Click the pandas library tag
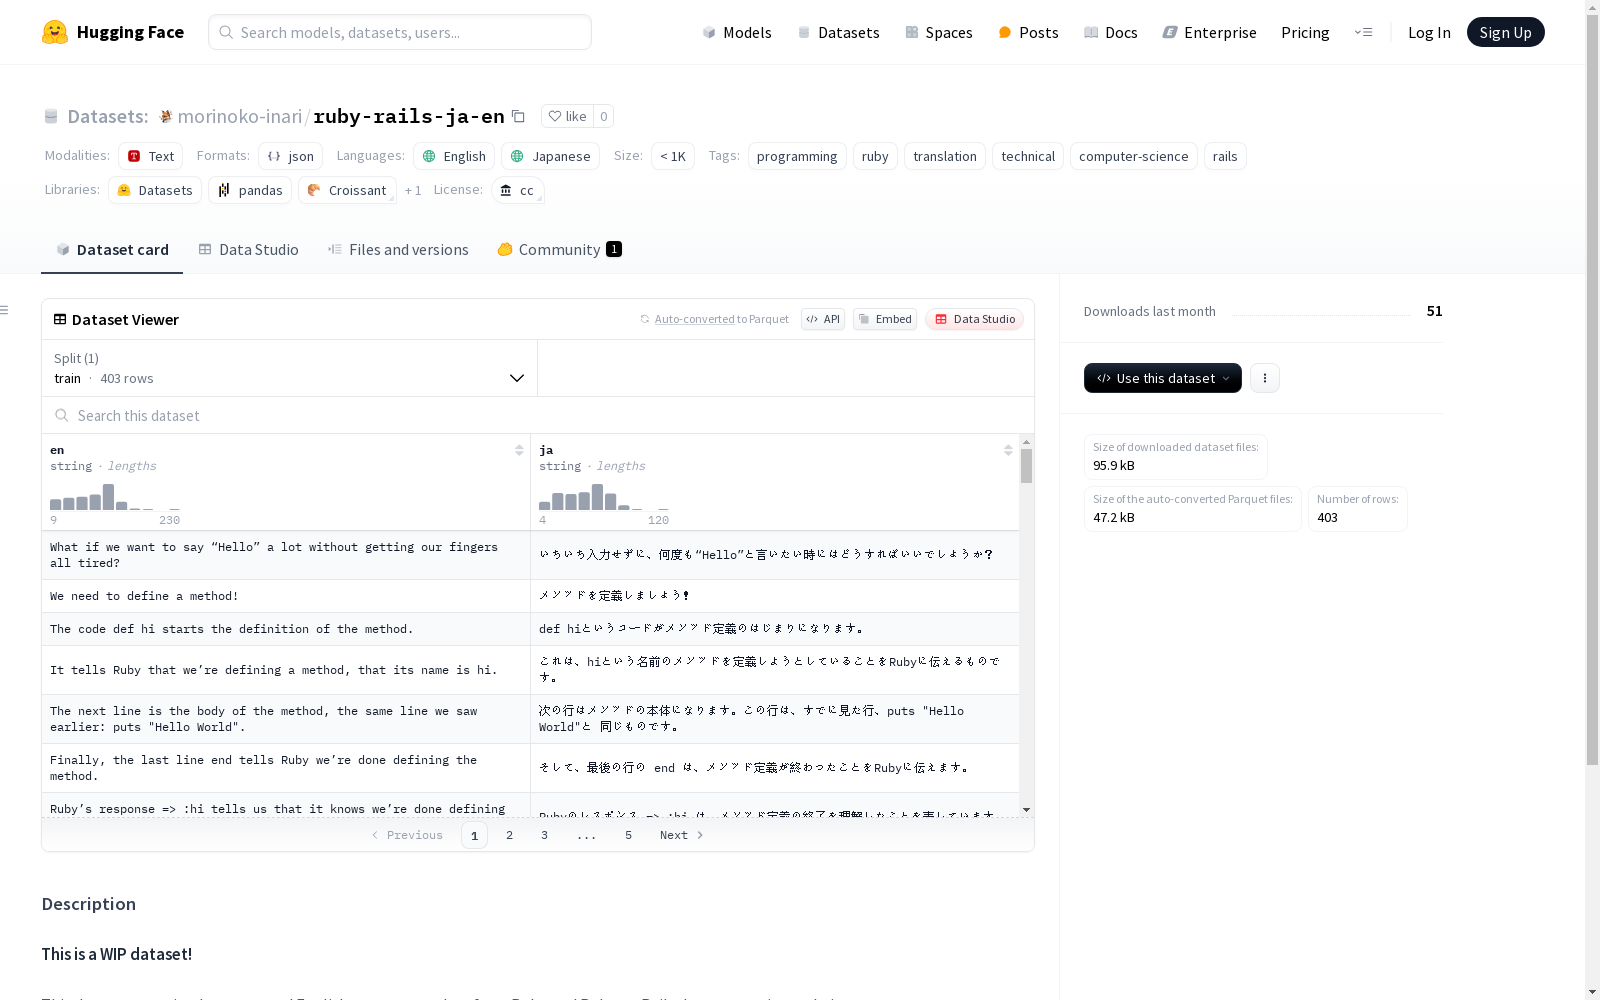The height and width of the screenshot is (1000, 1600). coord(250,190)
